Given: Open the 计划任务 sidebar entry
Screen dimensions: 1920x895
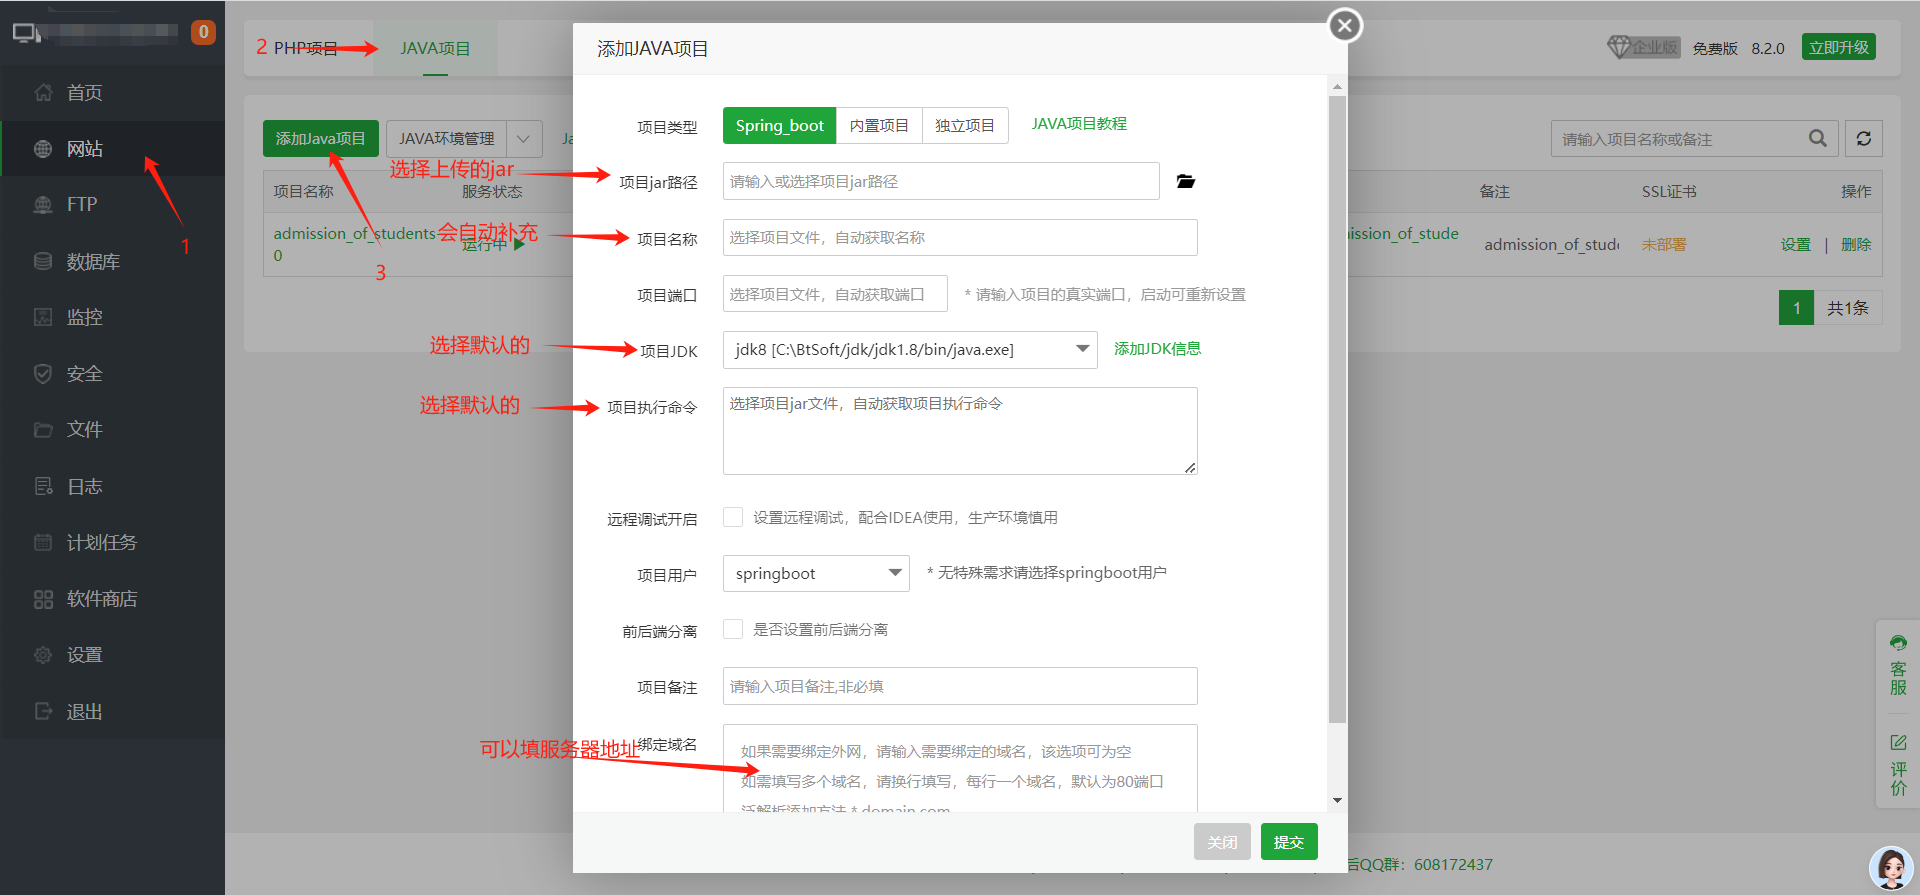Looking at the screenshot, I should [101, 543].
